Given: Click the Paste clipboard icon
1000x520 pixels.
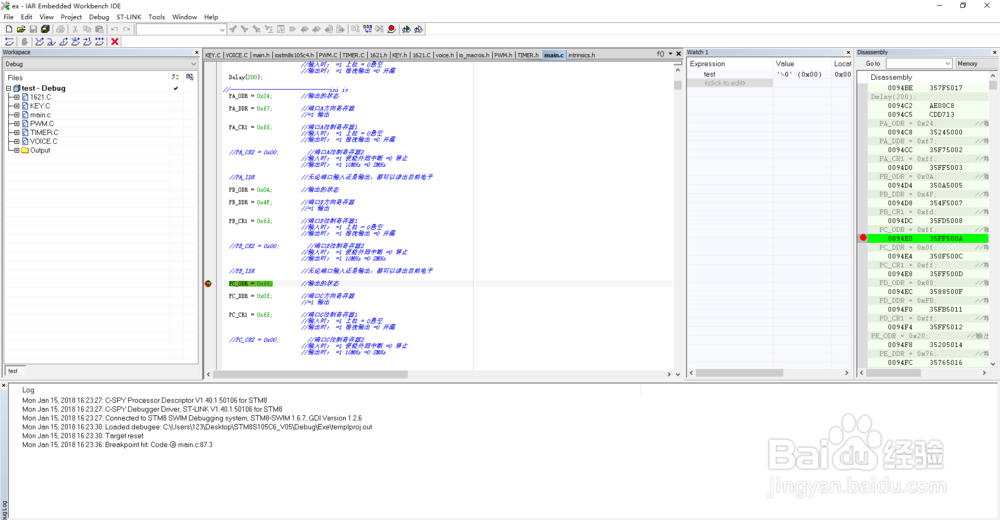Looking at the screenshot, I should coord(99,29).
